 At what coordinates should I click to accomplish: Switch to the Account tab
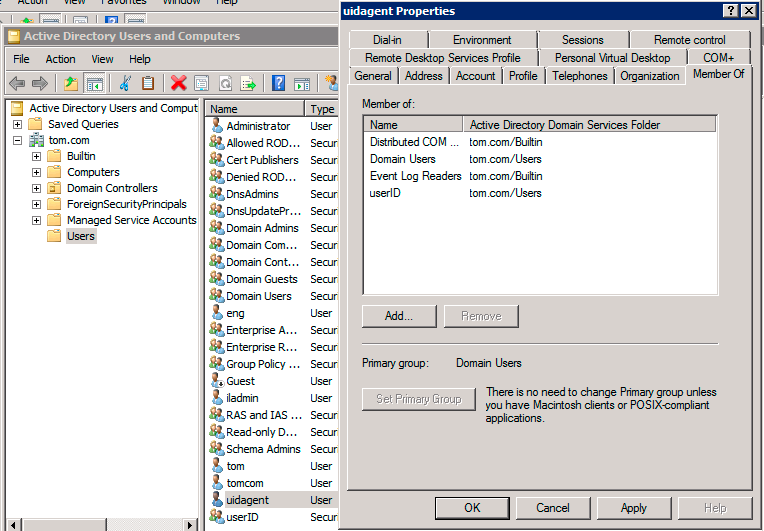click(x=475, y=76)
